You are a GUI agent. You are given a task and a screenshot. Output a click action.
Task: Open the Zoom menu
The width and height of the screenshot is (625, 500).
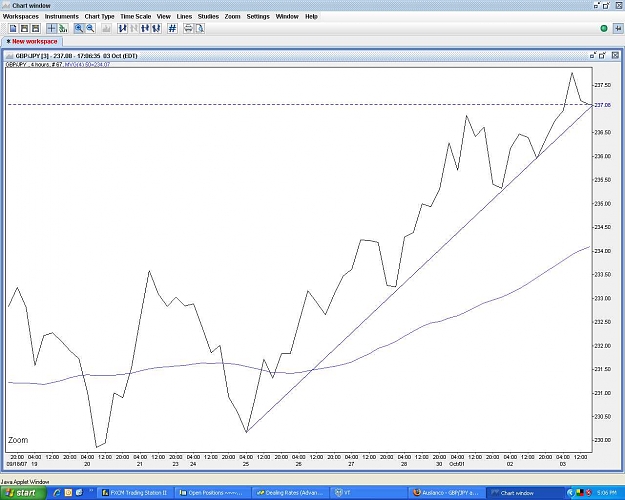(x=232, y=16)
